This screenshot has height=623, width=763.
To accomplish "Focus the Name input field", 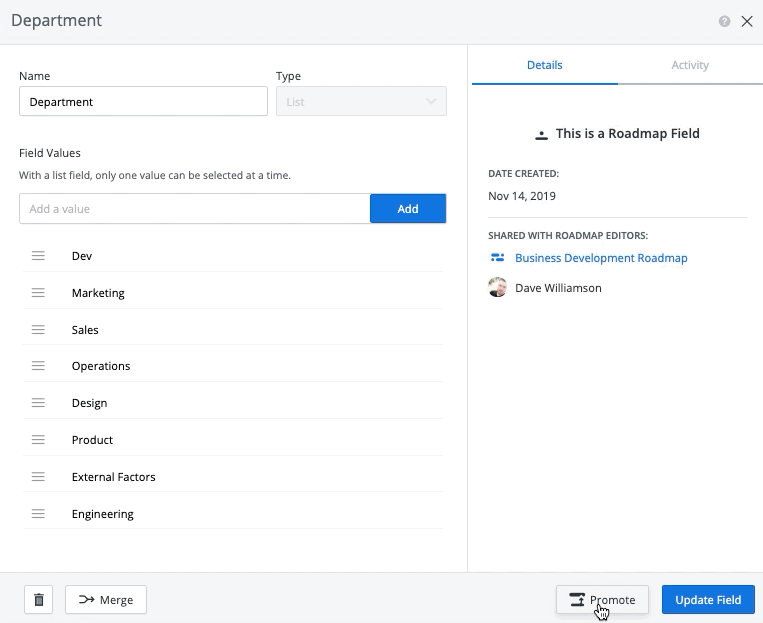I will (x=143, y=102).
